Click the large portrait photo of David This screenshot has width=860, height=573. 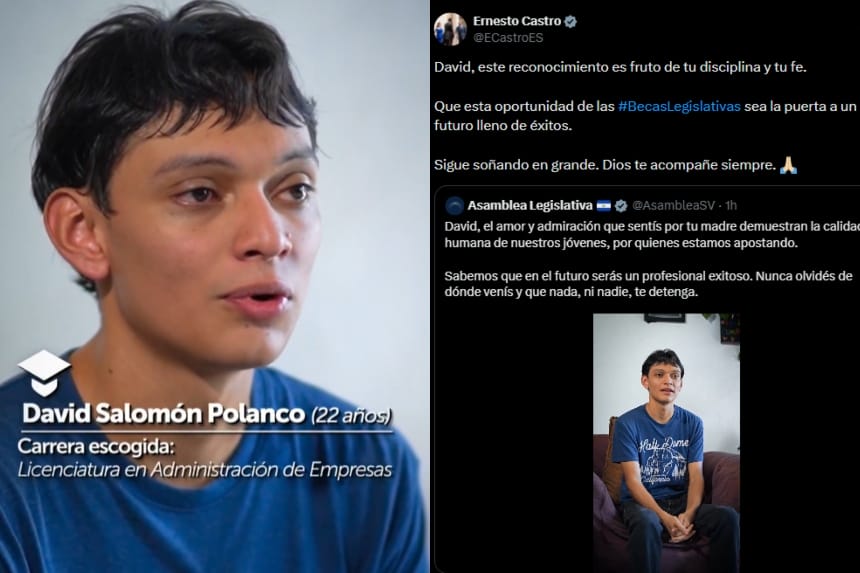pyautogui.click(x=214, y=286)
